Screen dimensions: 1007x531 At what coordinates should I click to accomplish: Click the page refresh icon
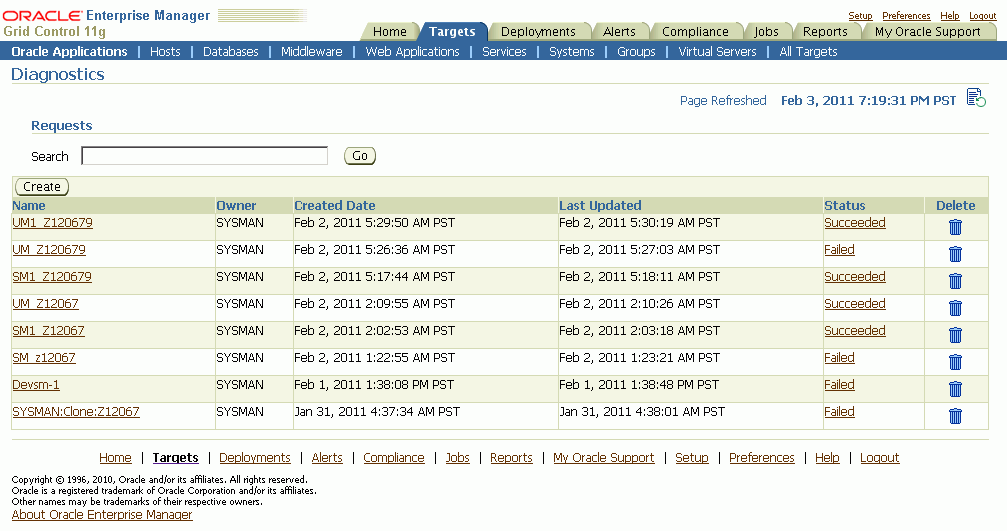[x=976, y=98]
